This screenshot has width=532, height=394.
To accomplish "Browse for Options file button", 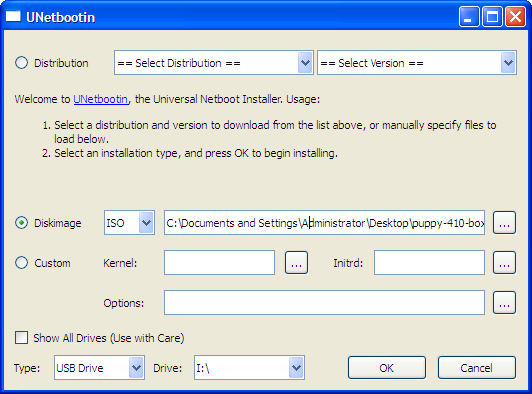I will (x=504, y=303).
